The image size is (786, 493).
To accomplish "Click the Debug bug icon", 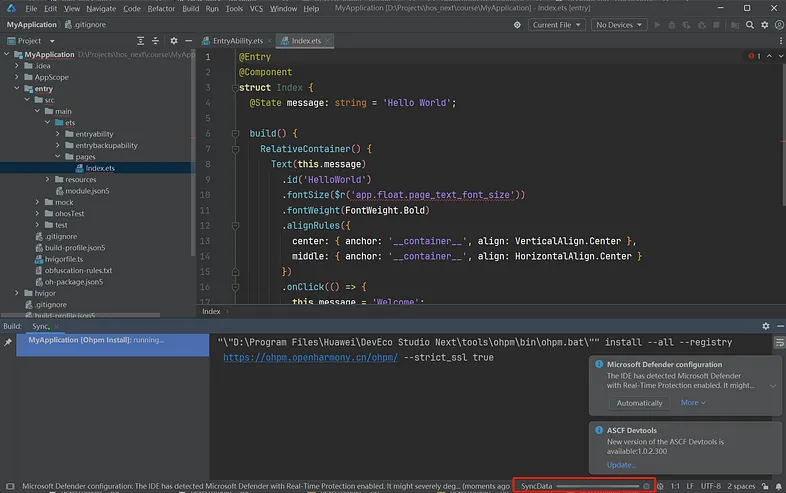I will [672, 25].
